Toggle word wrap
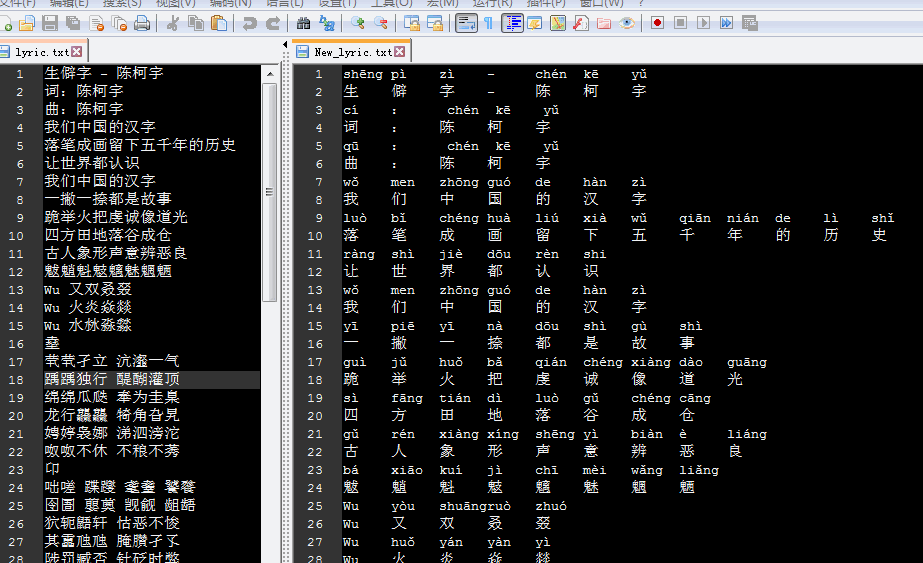This screenshot has width=923, height=563. [466, 24]
